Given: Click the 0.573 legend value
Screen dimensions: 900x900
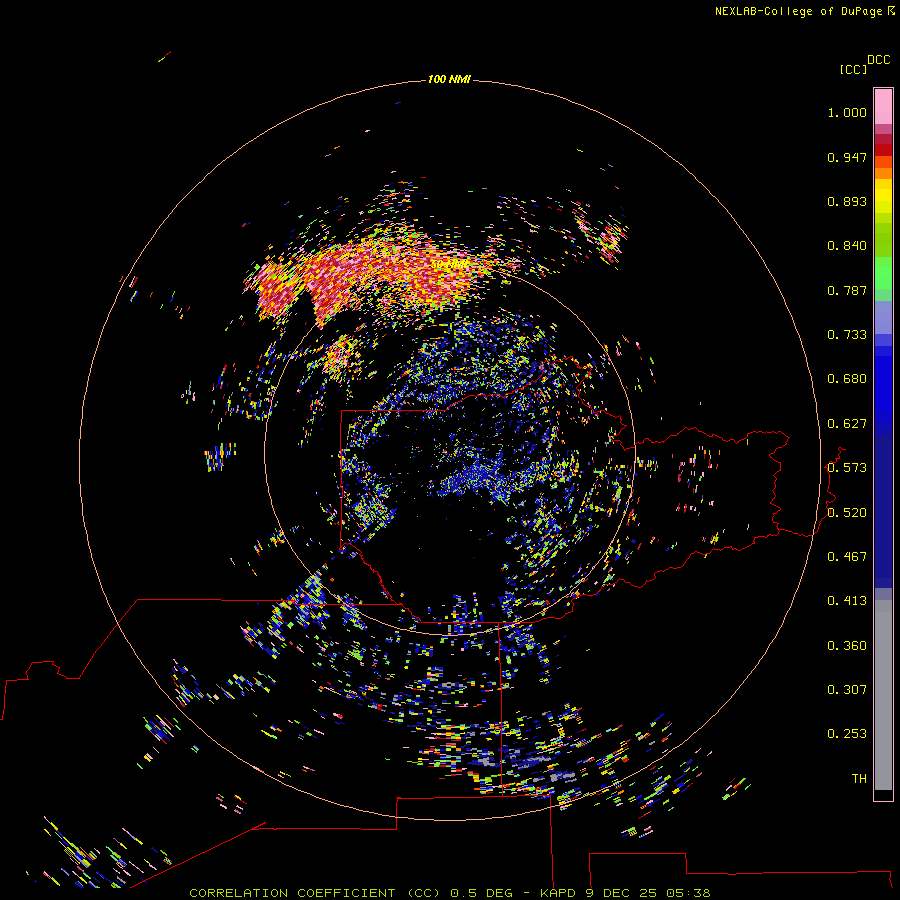Looking at the screenshot, I should click(x=847, y=468).
